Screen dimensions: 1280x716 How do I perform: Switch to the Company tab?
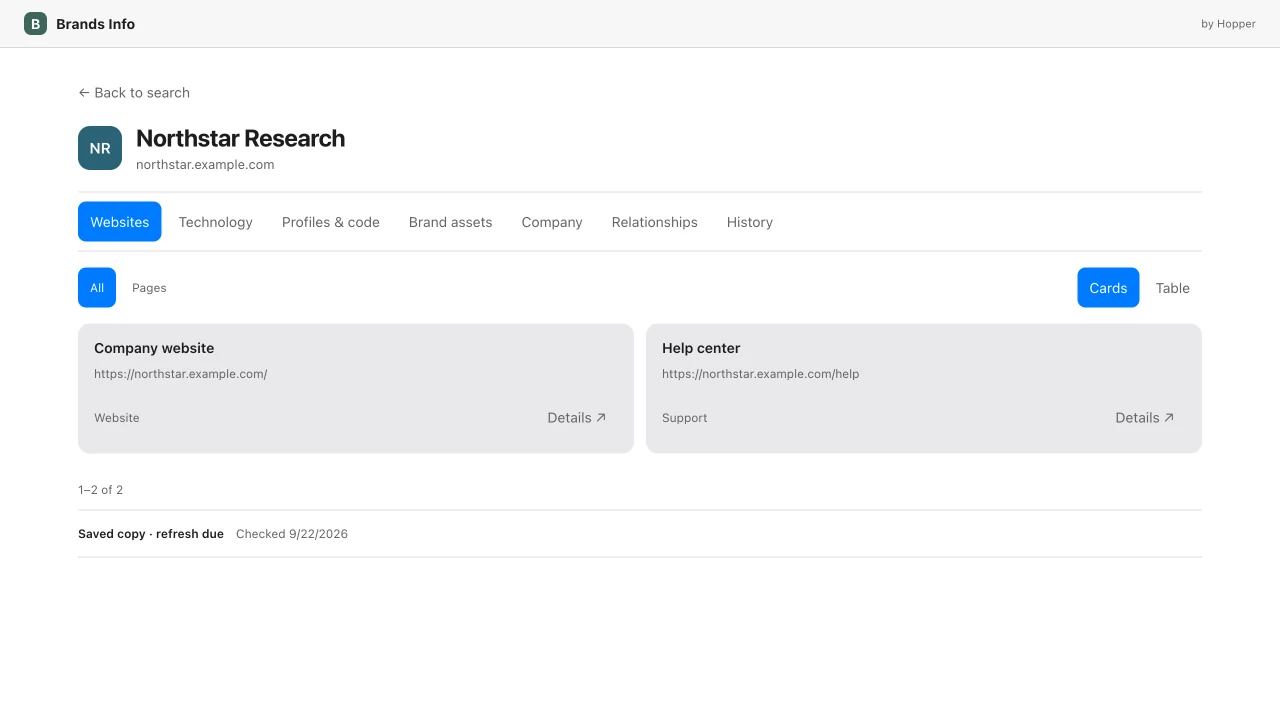(x=552, y=222)
